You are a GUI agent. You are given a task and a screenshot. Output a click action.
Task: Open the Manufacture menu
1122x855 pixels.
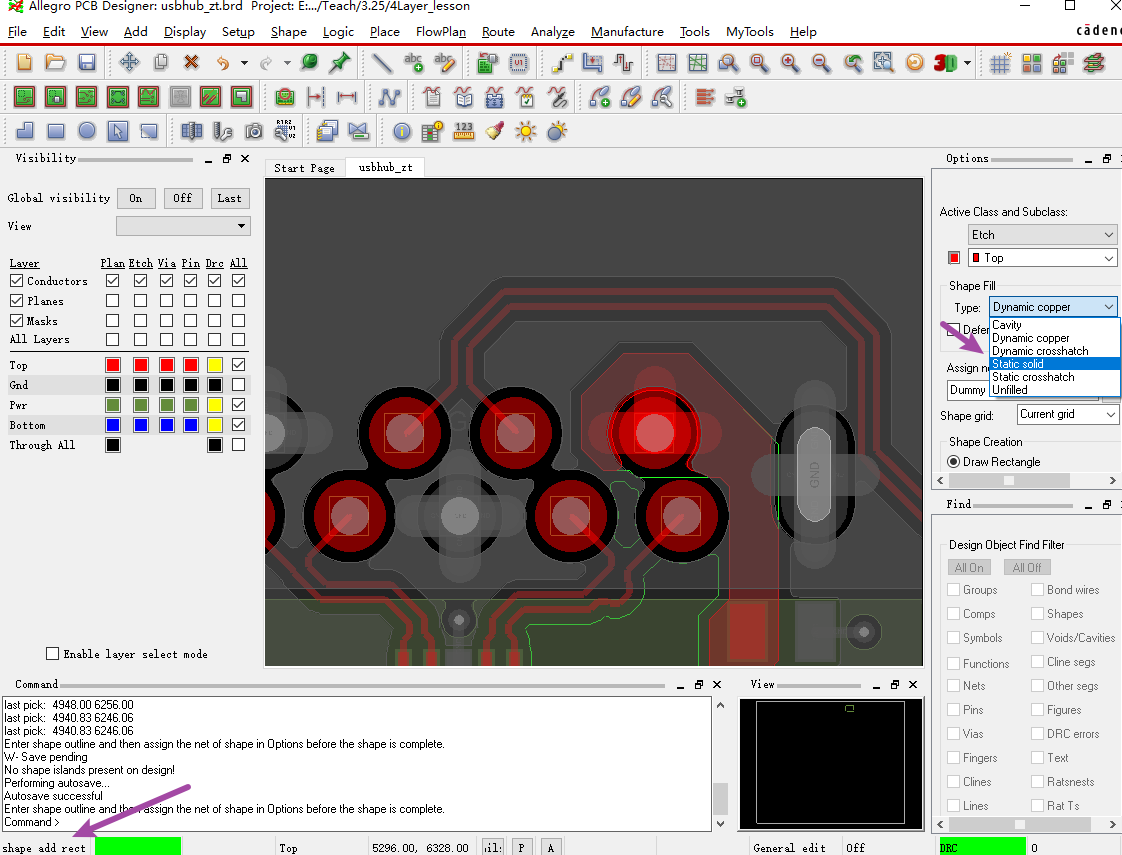point(627,31)
